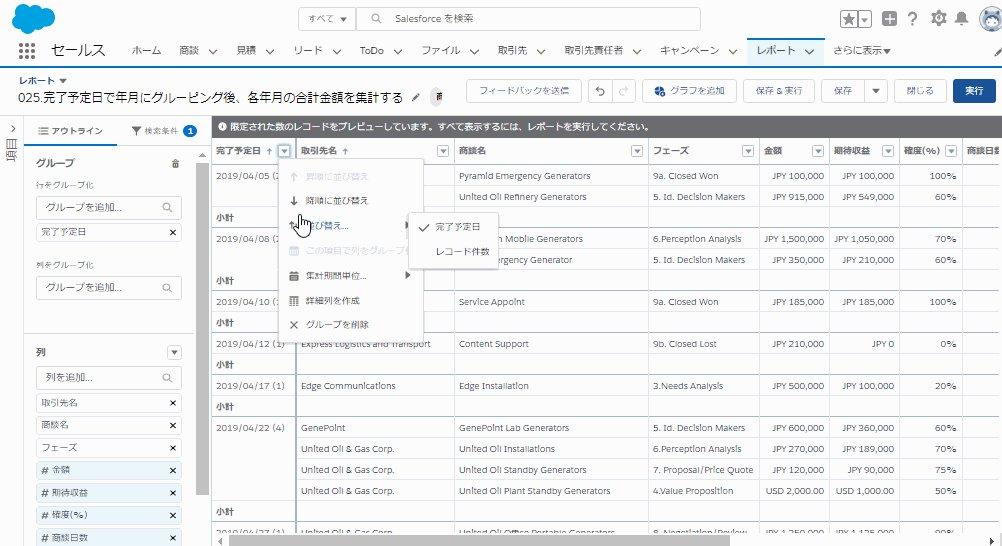Click the 保存 button
Screen dimensions: 1002x546
tap(843, 91)
